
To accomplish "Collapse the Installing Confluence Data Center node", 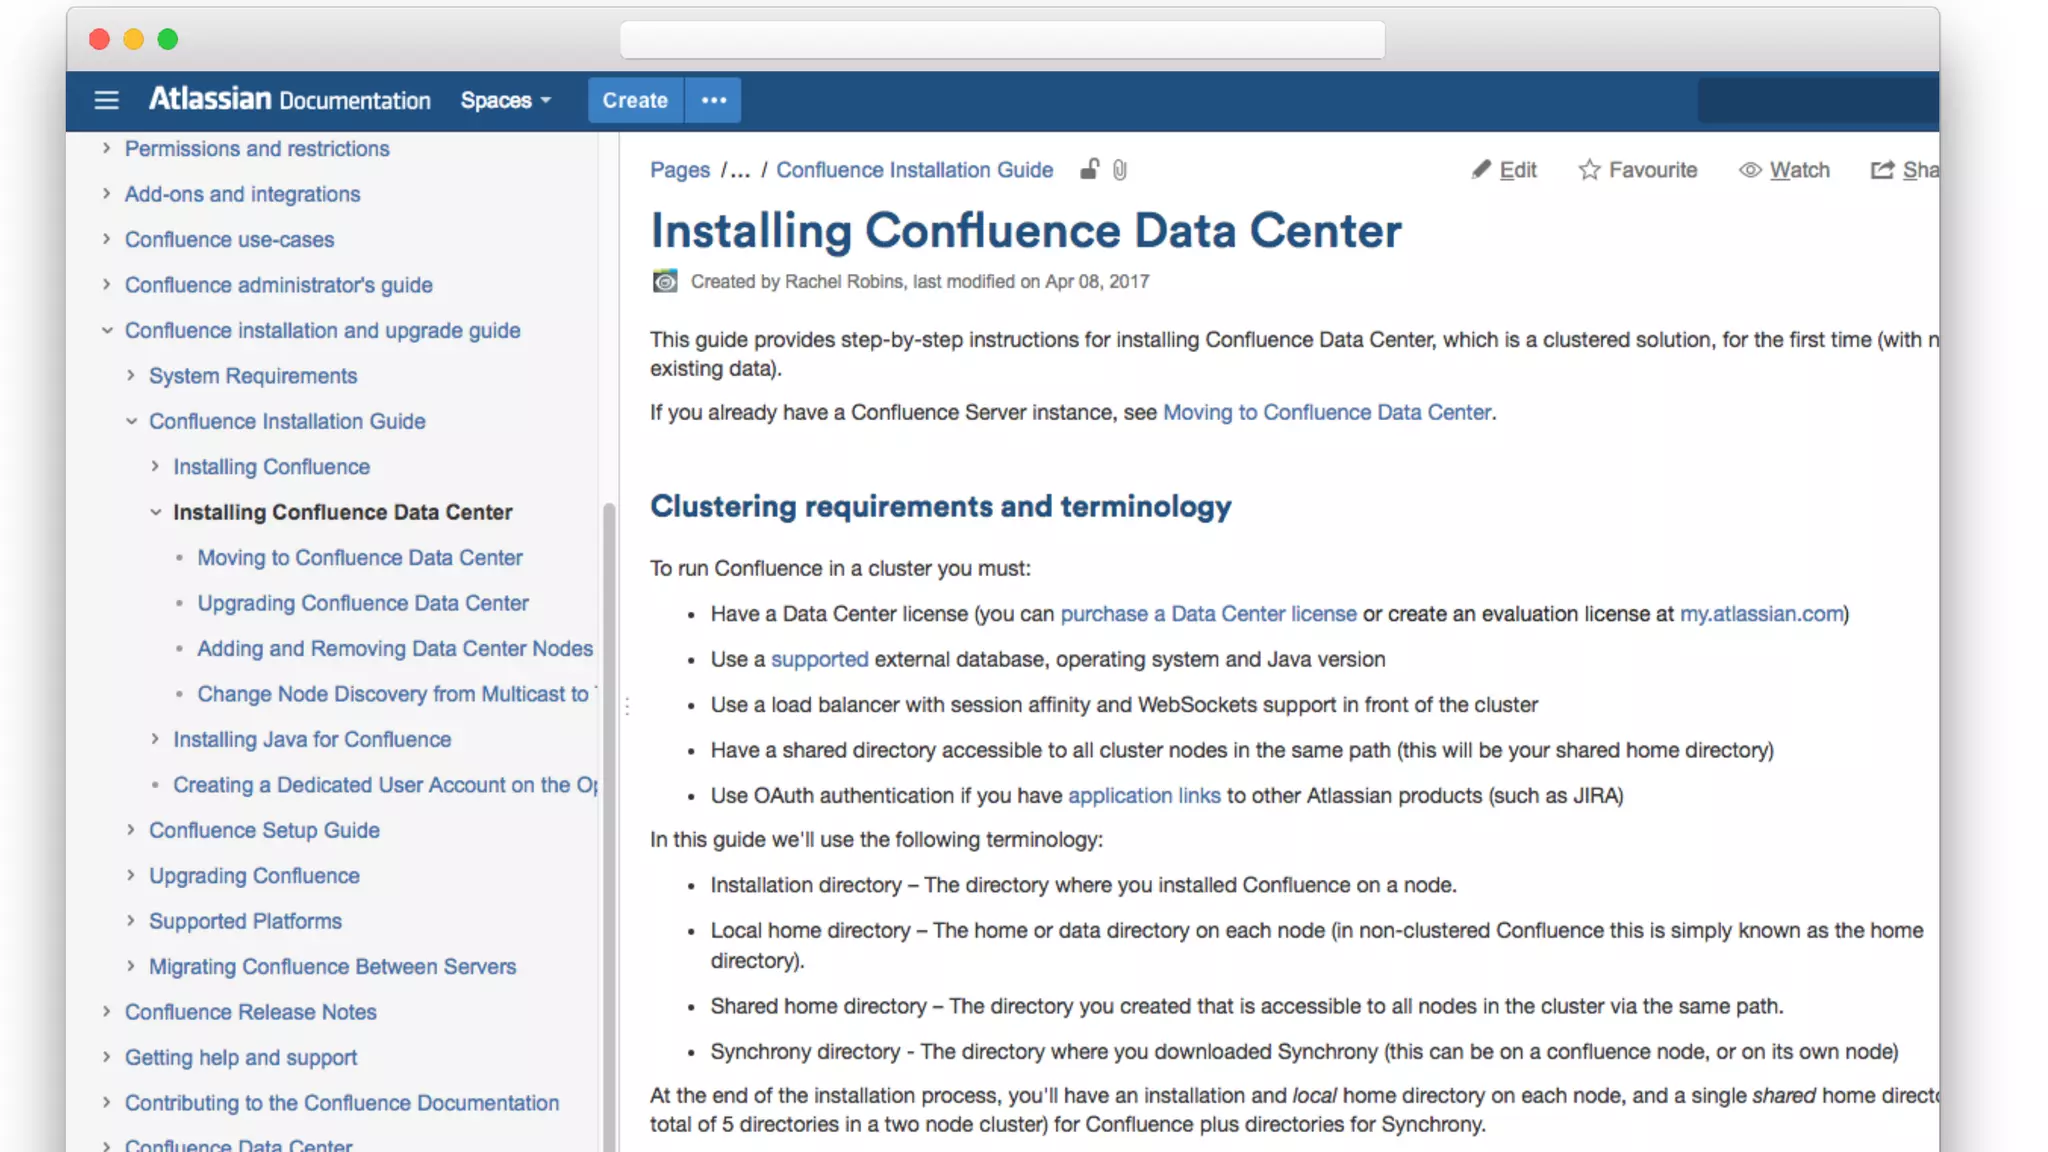I will click(x=155, y=512).
